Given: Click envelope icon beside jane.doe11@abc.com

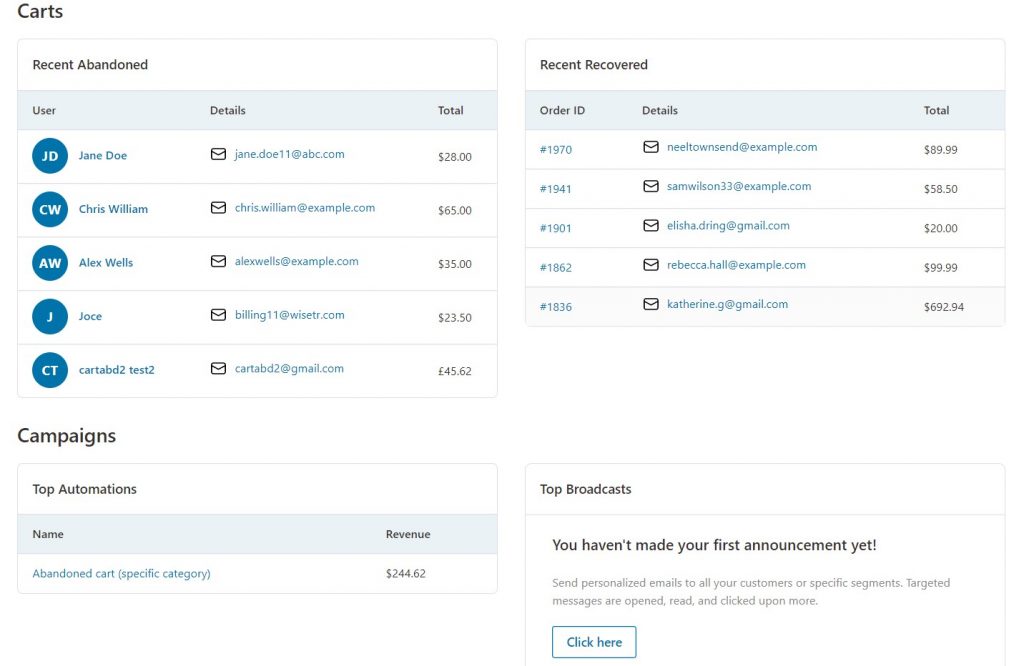Looking at the screenshot, I should [x=218, y=154].
